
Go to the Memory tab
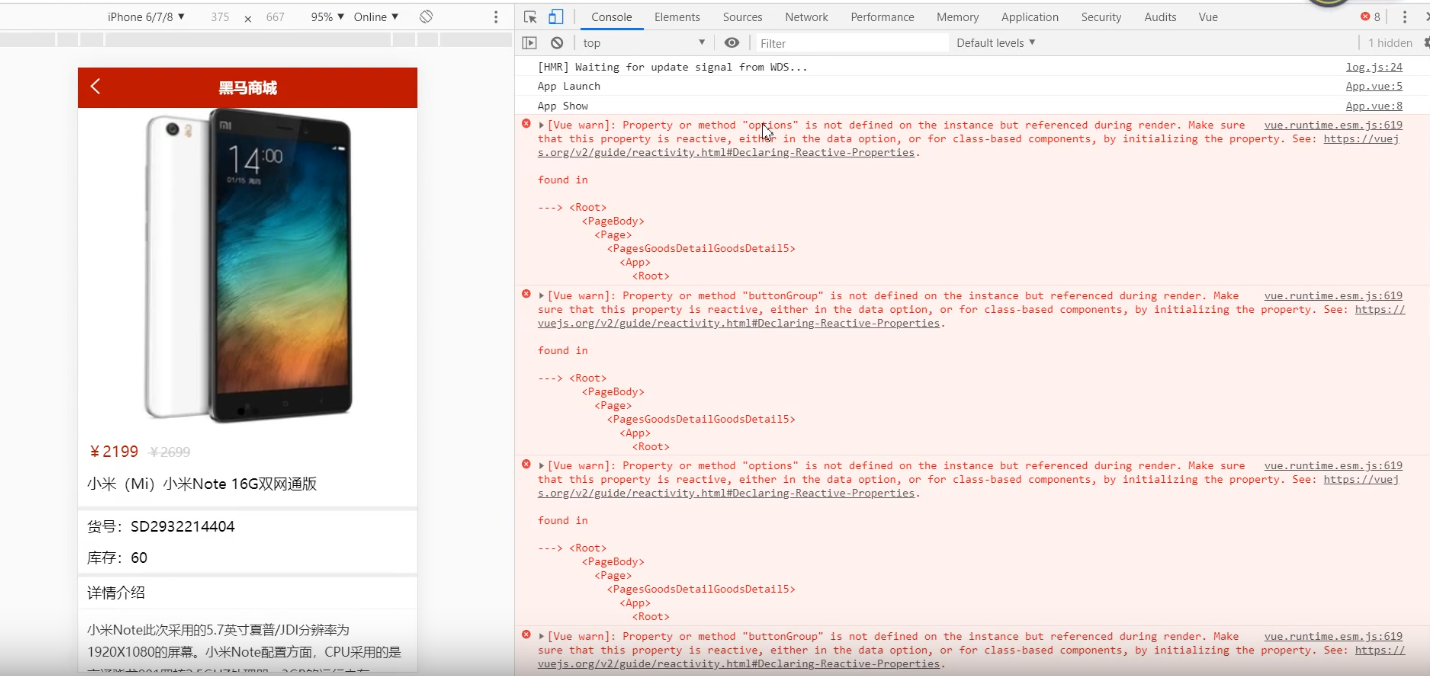pyautogui.click(x=957, y=17)
